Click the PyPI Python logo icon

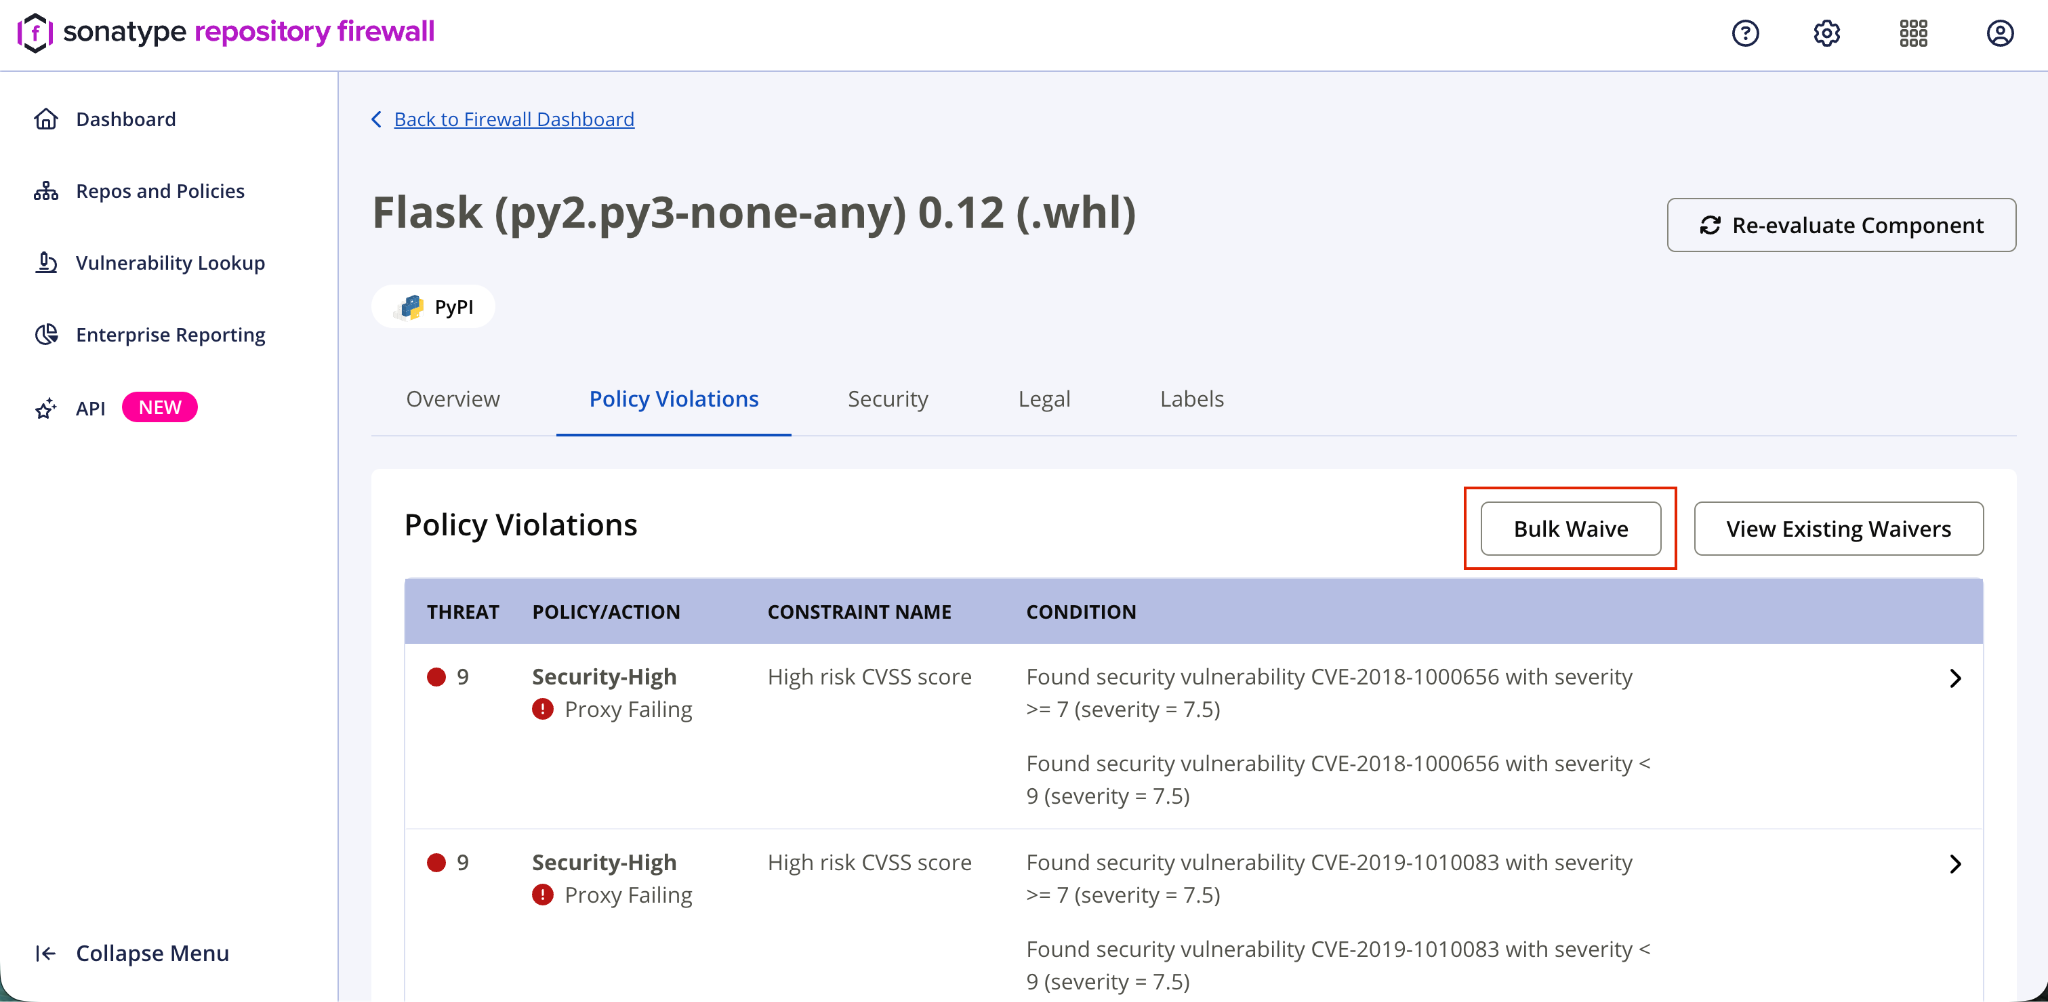(412, 307)
